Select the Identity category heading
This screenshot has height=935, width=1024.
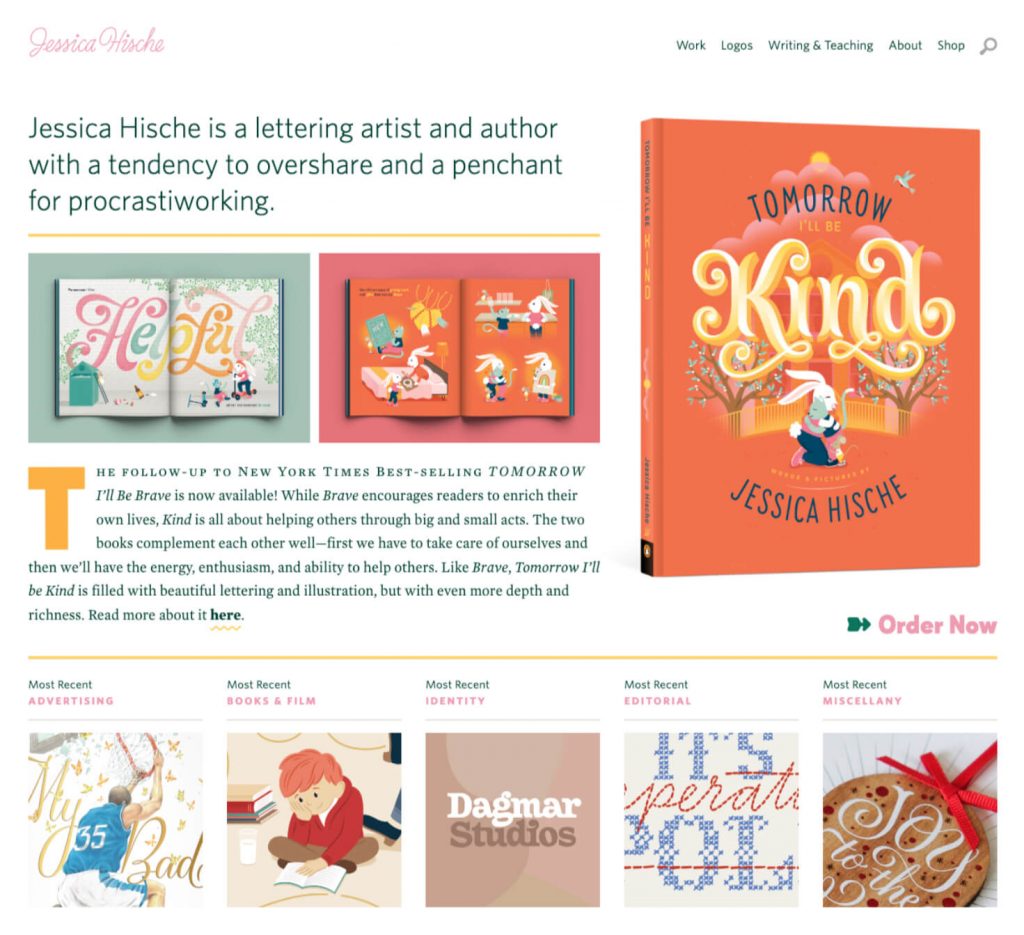(455, 701)
